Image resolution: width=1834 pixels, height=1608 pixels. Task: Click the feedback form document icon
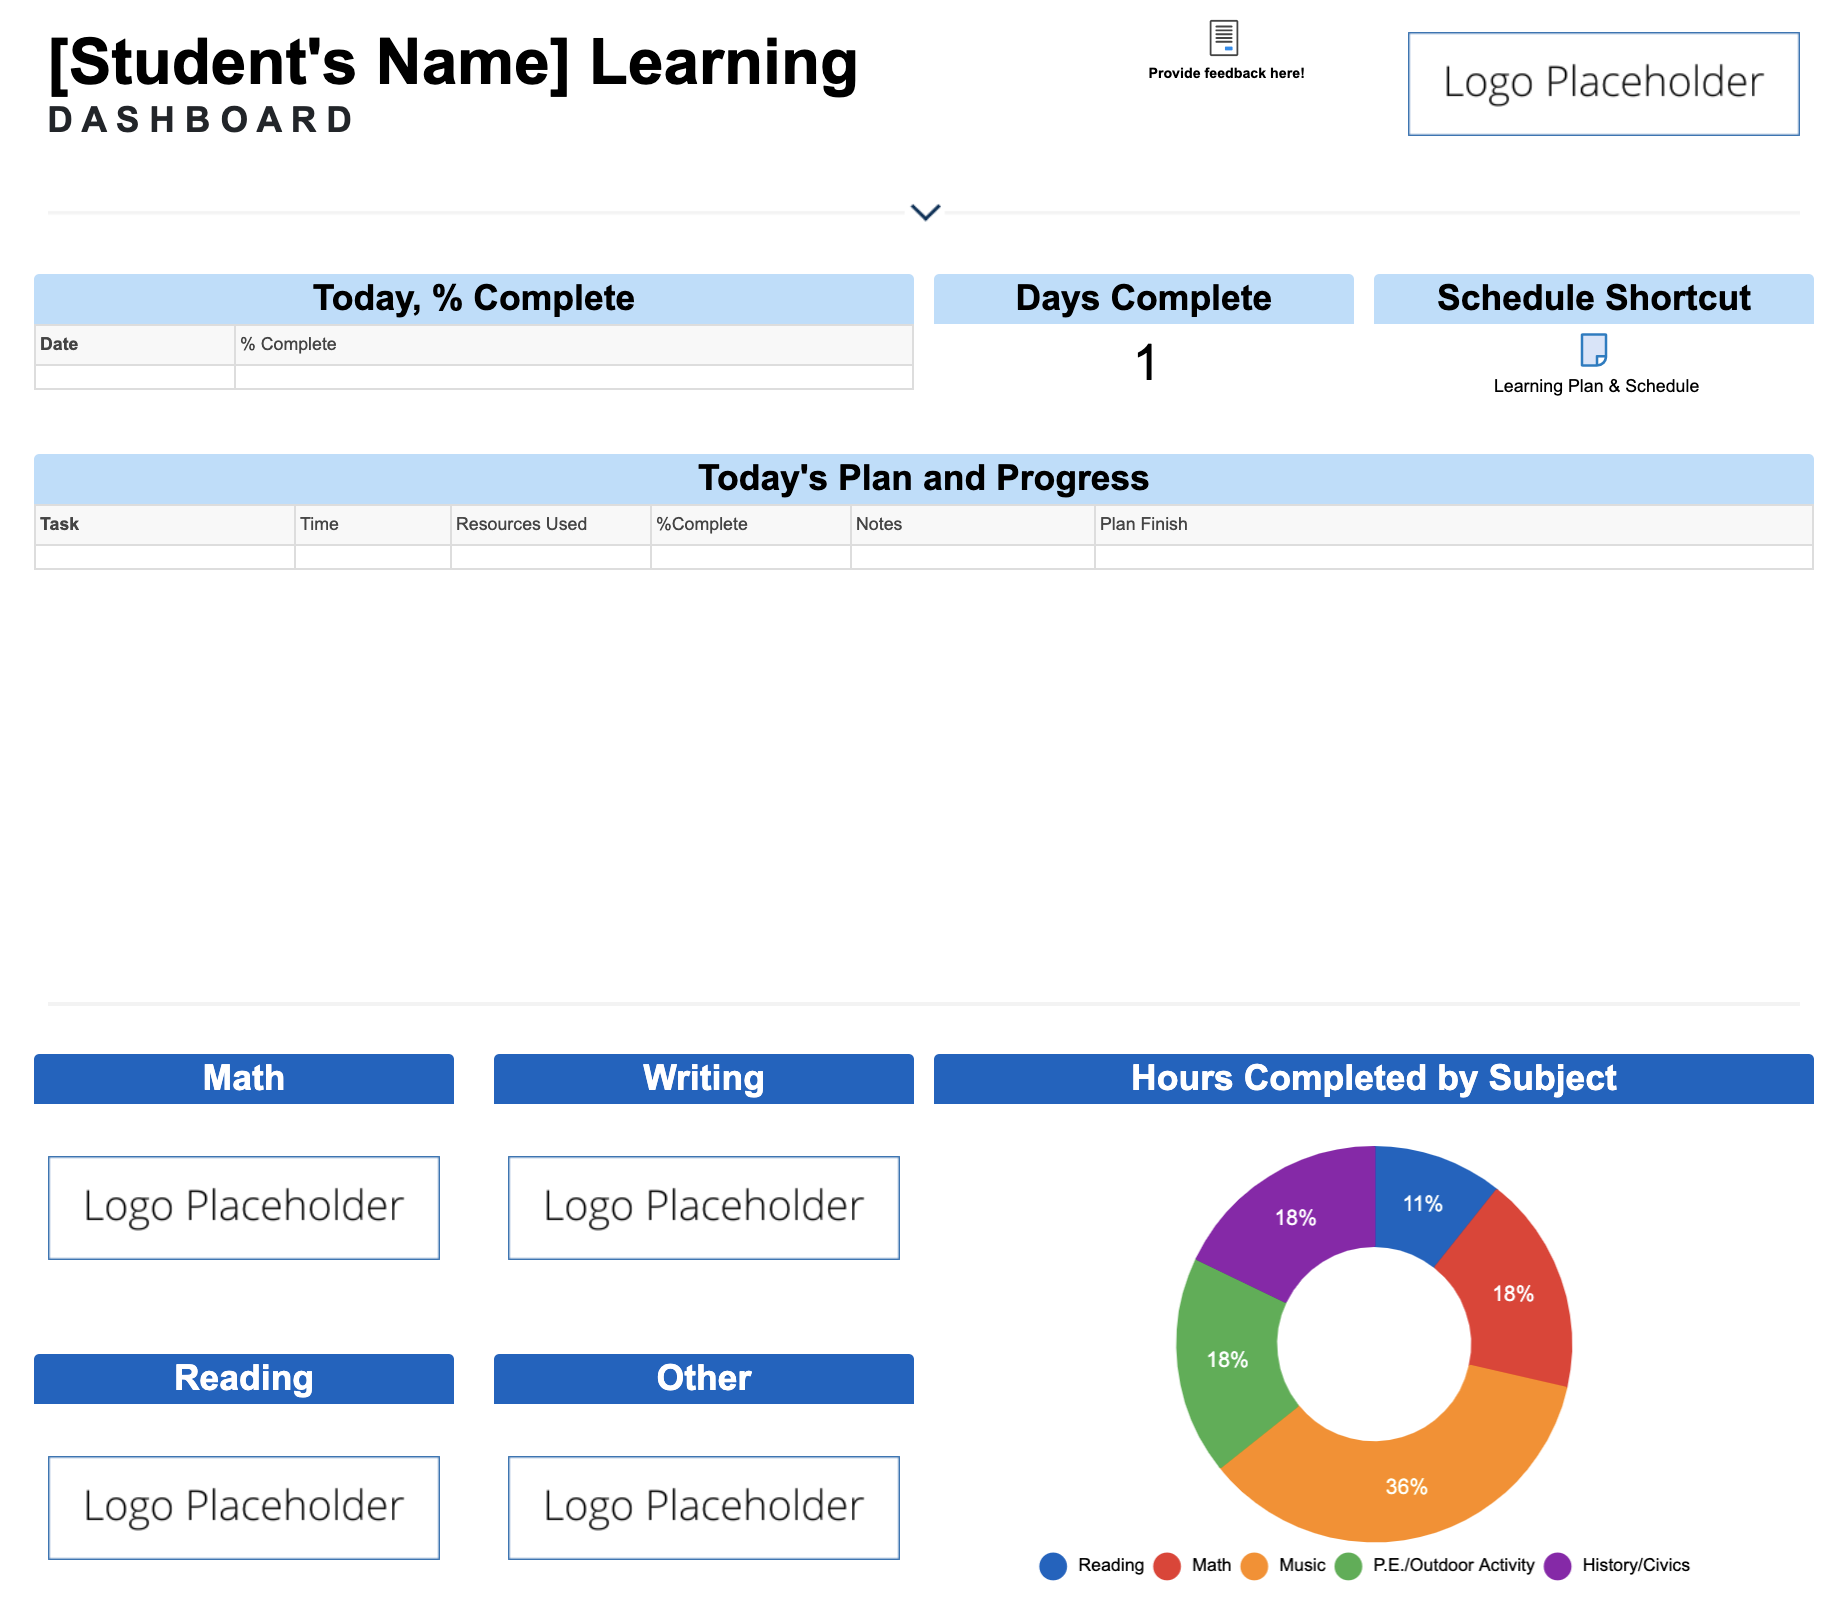point(1224,38)
